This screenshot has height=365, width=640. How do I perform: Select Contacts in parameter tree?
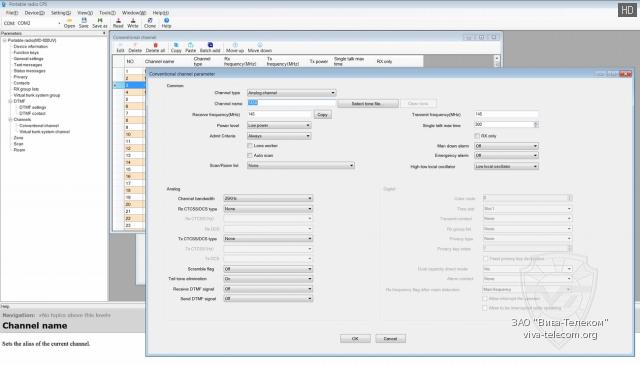pos(22,83)
